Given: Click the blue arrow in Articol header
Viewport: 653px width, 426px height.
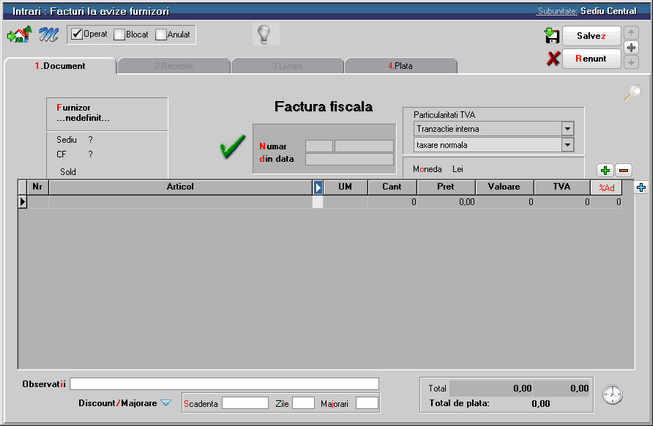Looking at the screenshot, I should pos(318,187).
